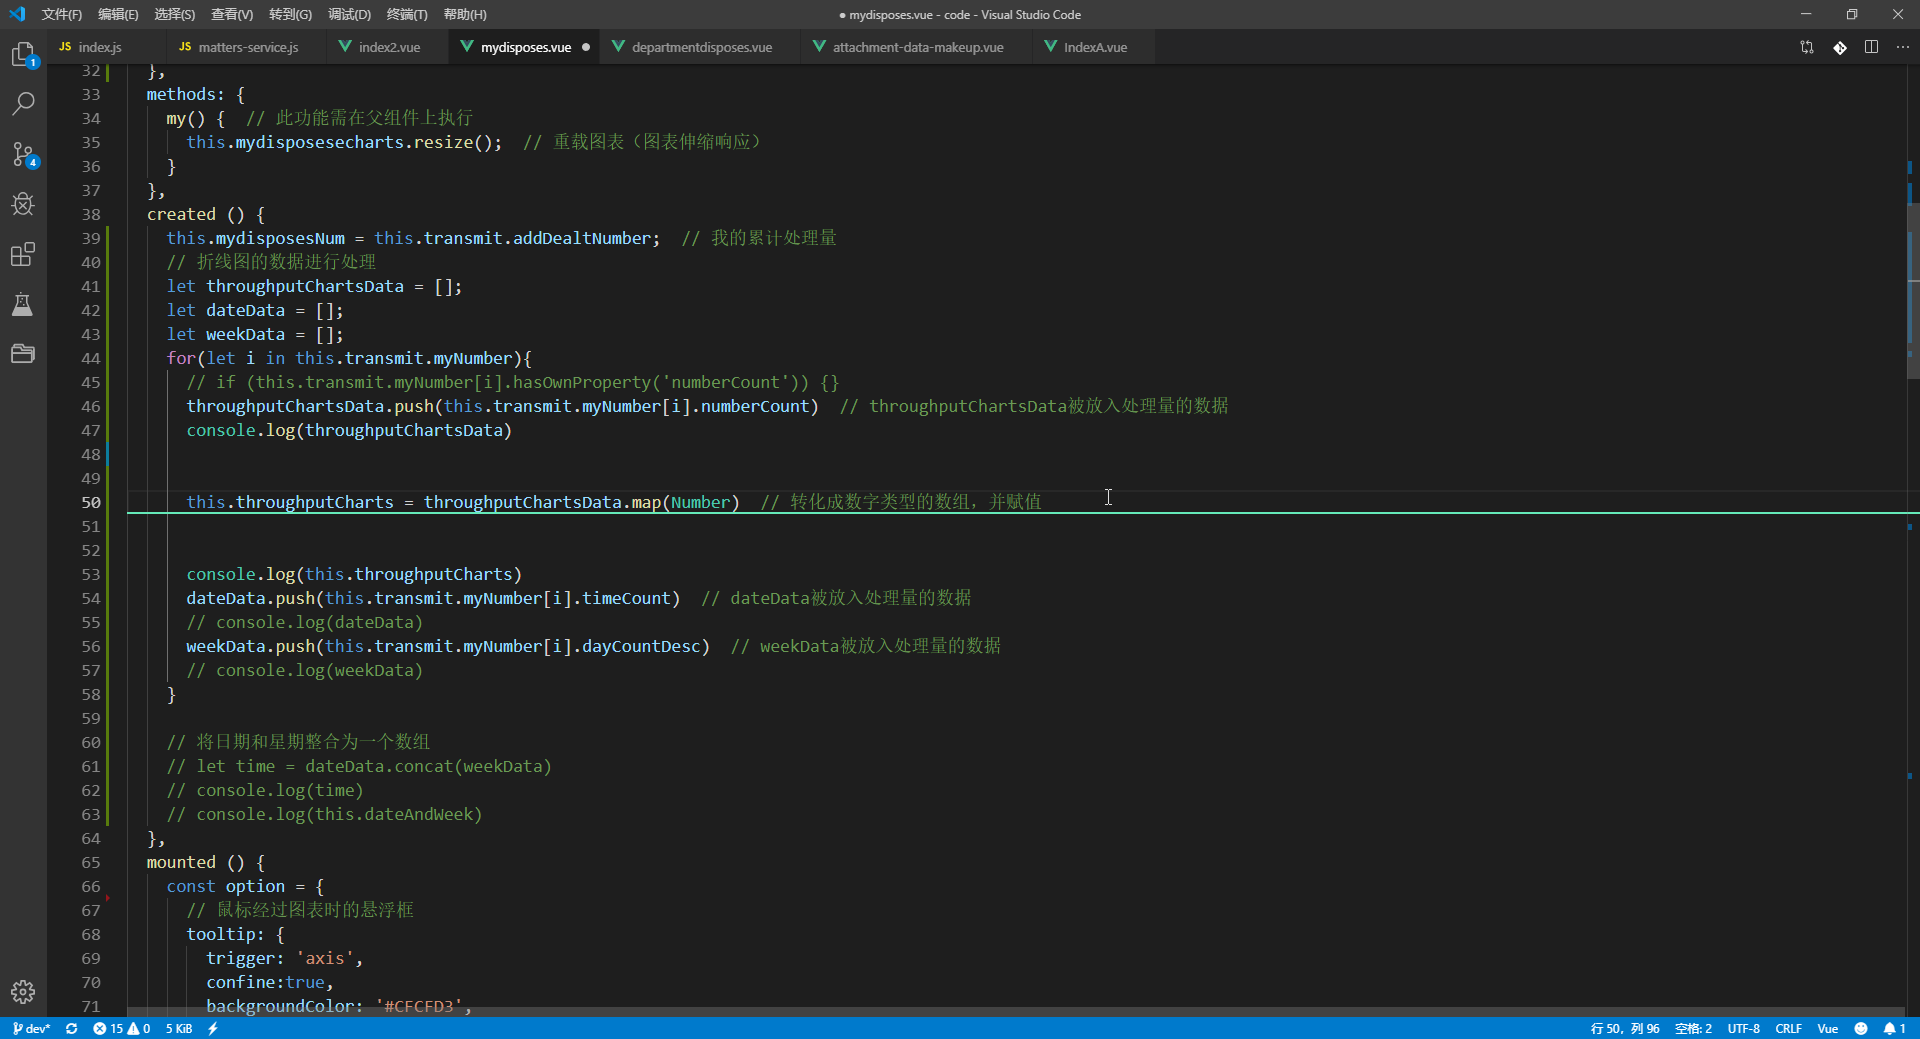Click 'addDealtNumber' on line 39
This screenshot has width=1920, height=1039.
point(582,238)
